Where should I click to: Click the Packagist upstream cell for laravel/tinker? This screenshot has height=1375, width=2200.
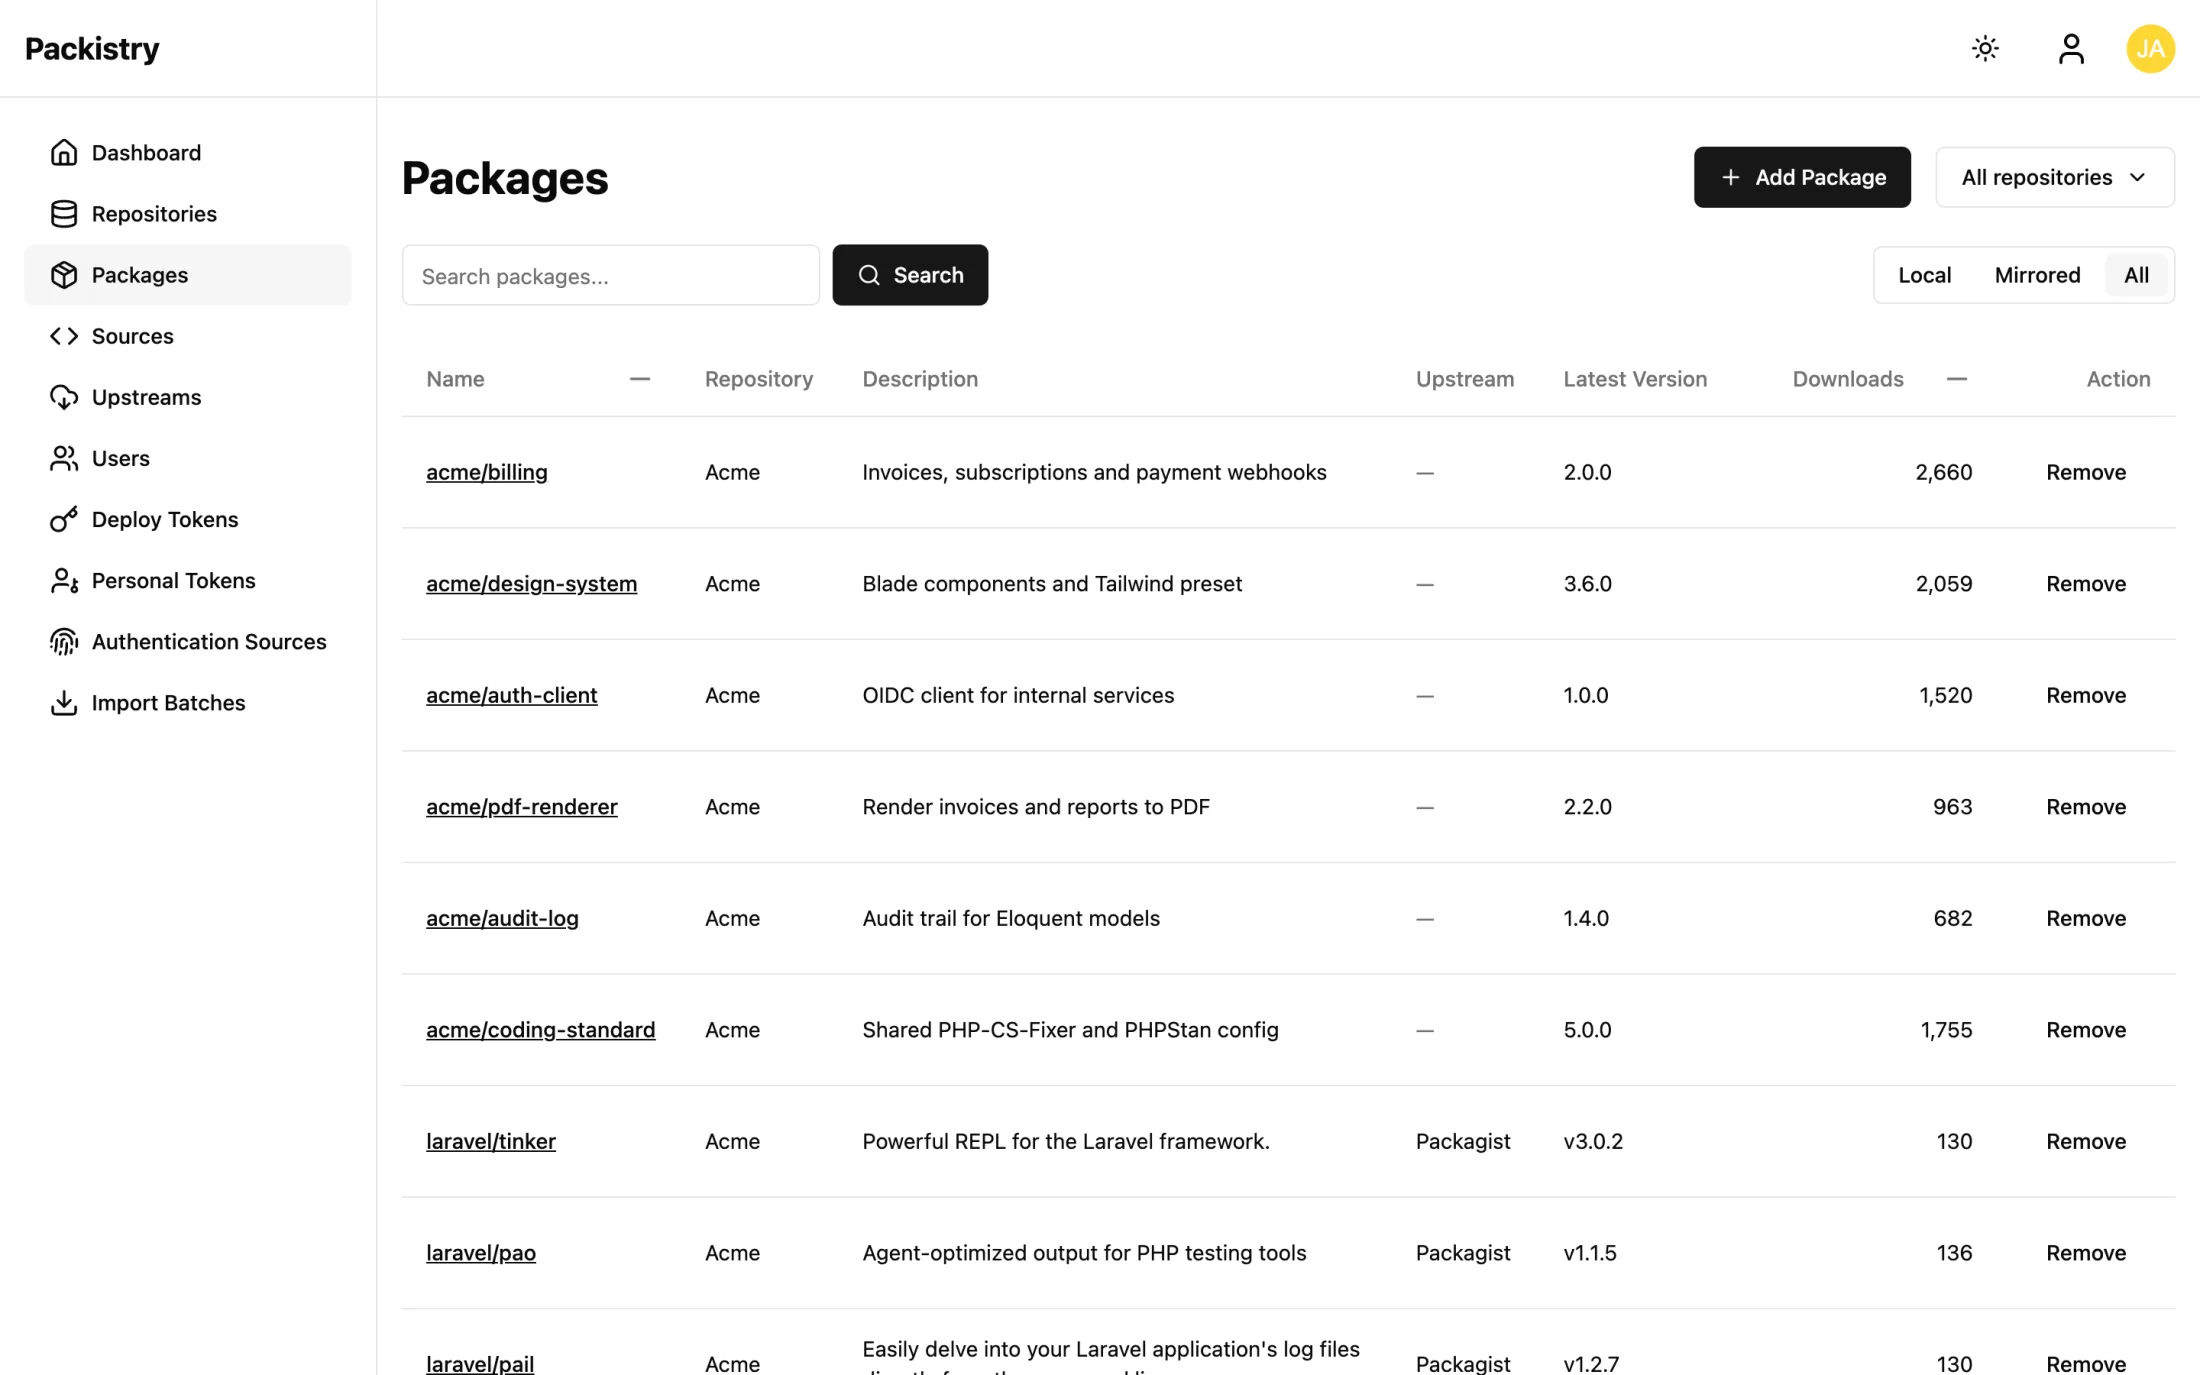(1462, 1141)
